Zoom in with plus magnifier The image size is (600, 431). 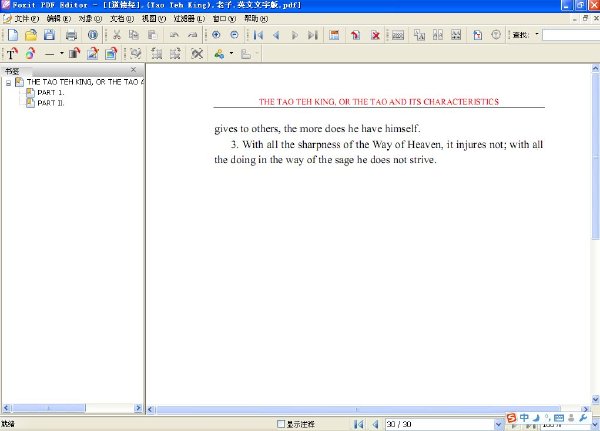click(216, 35)
